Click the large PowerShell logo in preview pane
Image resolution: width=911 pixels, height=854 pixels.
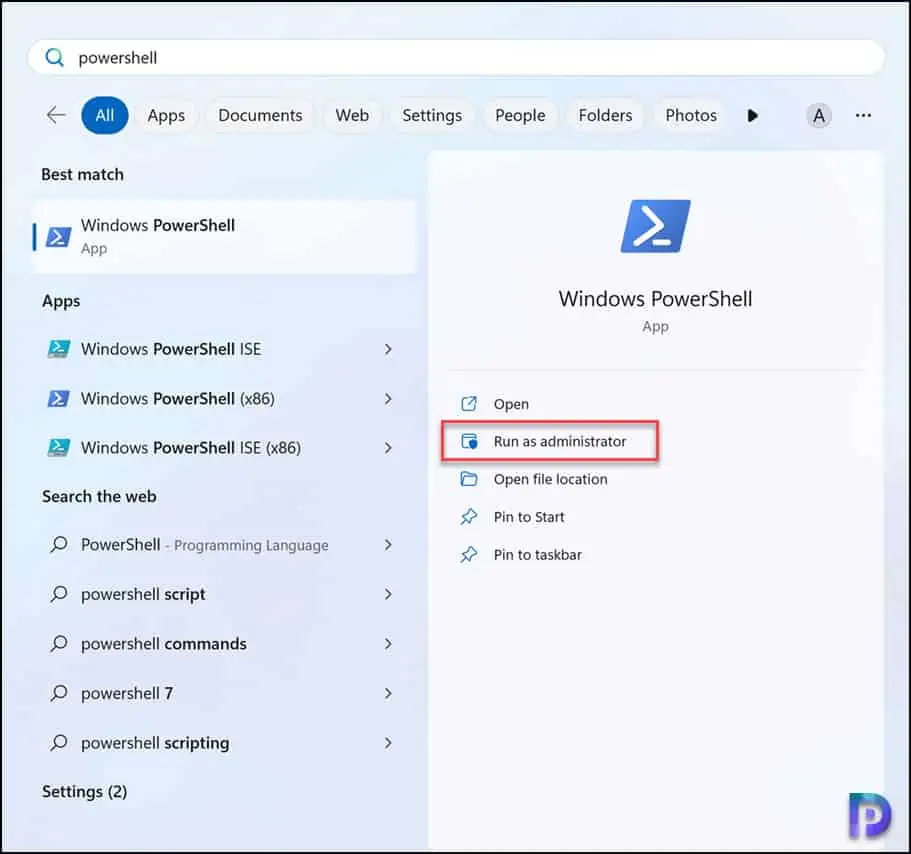(x=655, y=226)
